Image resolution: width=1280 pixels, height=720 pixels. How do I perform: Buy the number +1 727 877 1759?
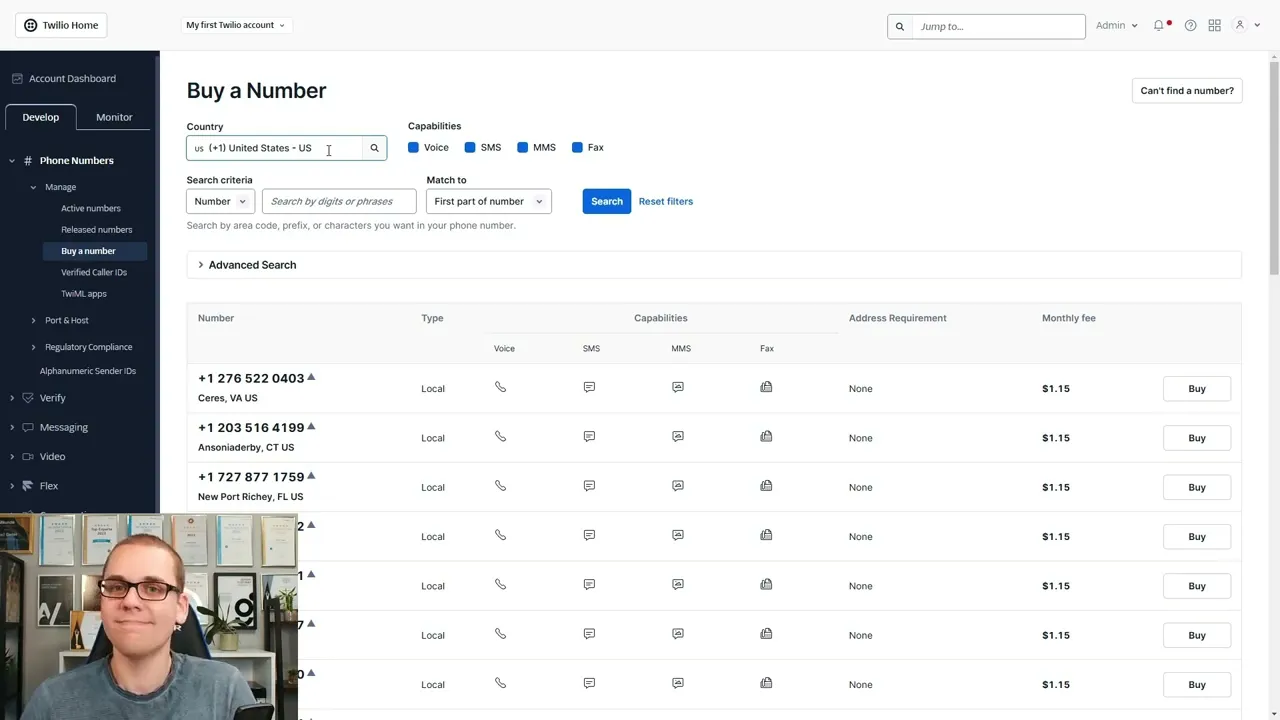pos(1197,487)
